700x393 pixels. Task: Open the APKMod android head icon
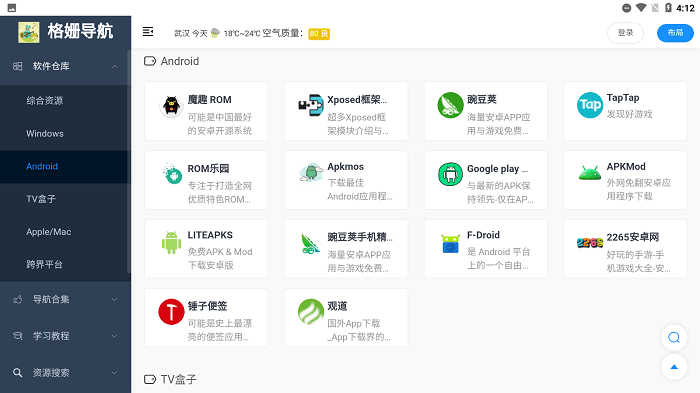tap(590, 172)
